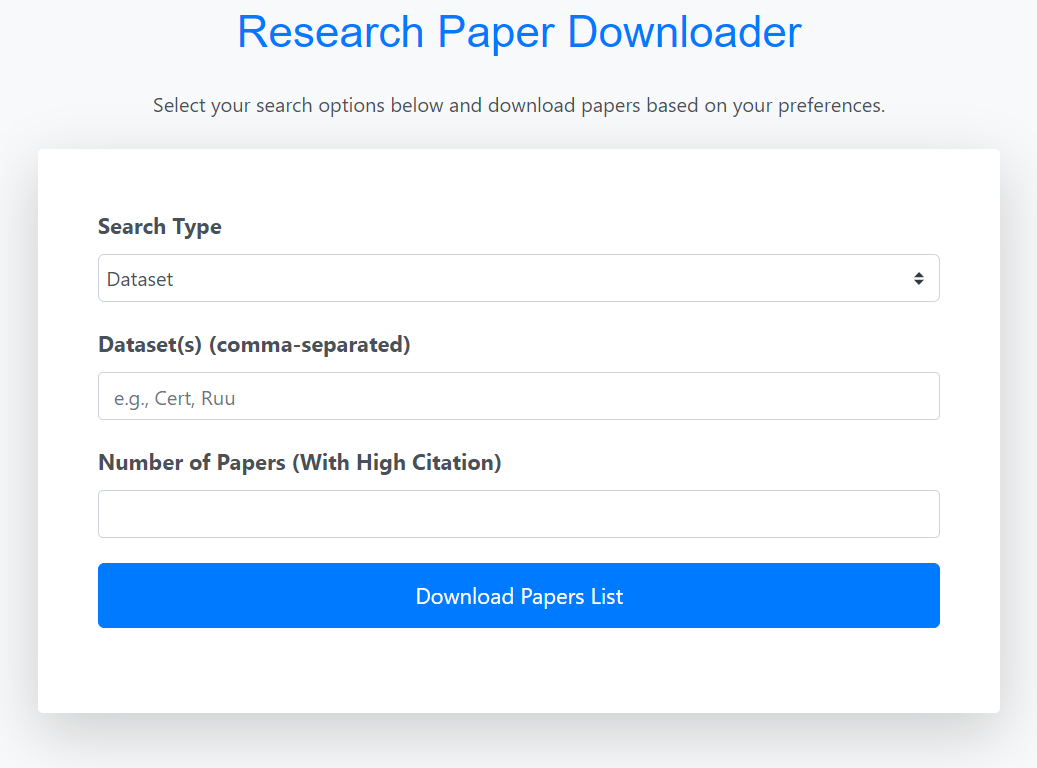This screenshot has height=768, width=1037.
Task: Click the right end of the Number of Papers field
Action: [915, 514]
